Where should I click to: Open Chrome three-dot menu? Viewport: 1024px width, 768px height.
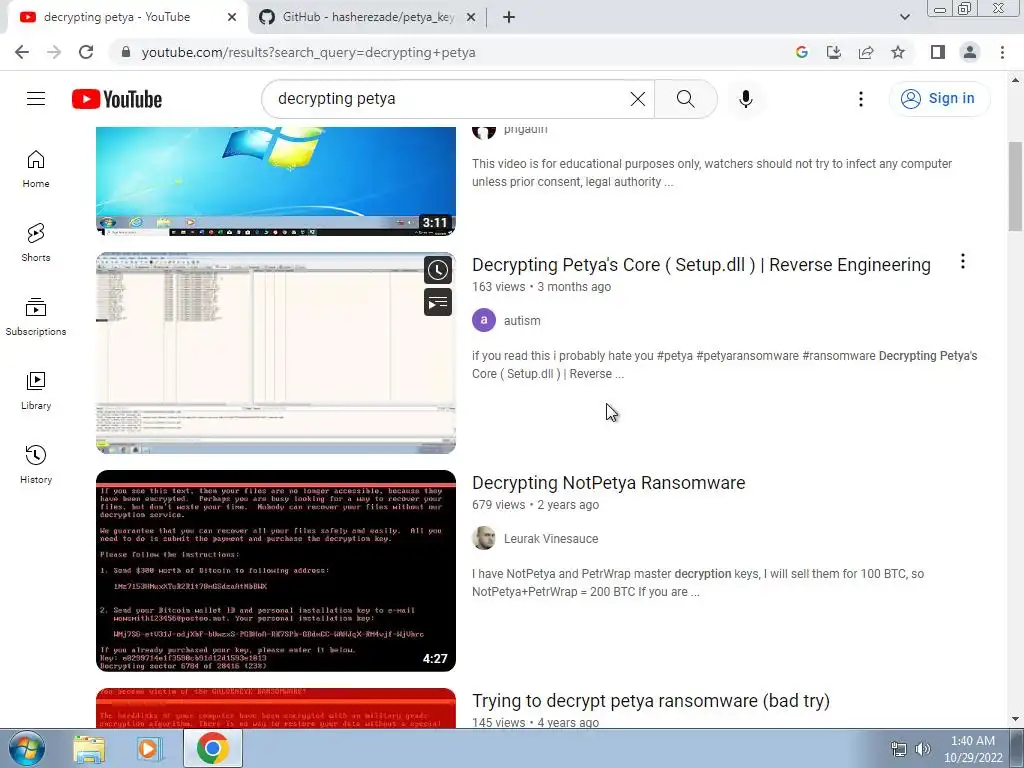click(x=1002, y=52)
